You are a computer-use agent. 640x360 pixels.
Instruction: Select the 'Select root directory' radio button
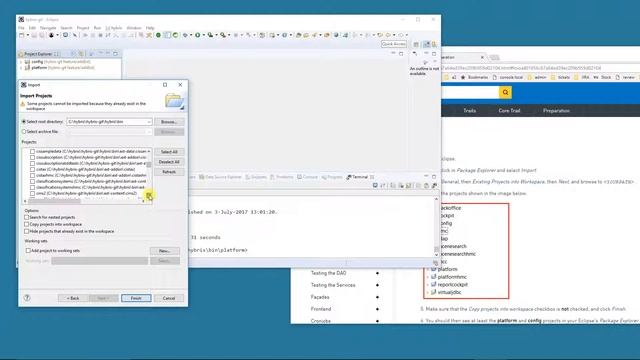click(24, 122)
